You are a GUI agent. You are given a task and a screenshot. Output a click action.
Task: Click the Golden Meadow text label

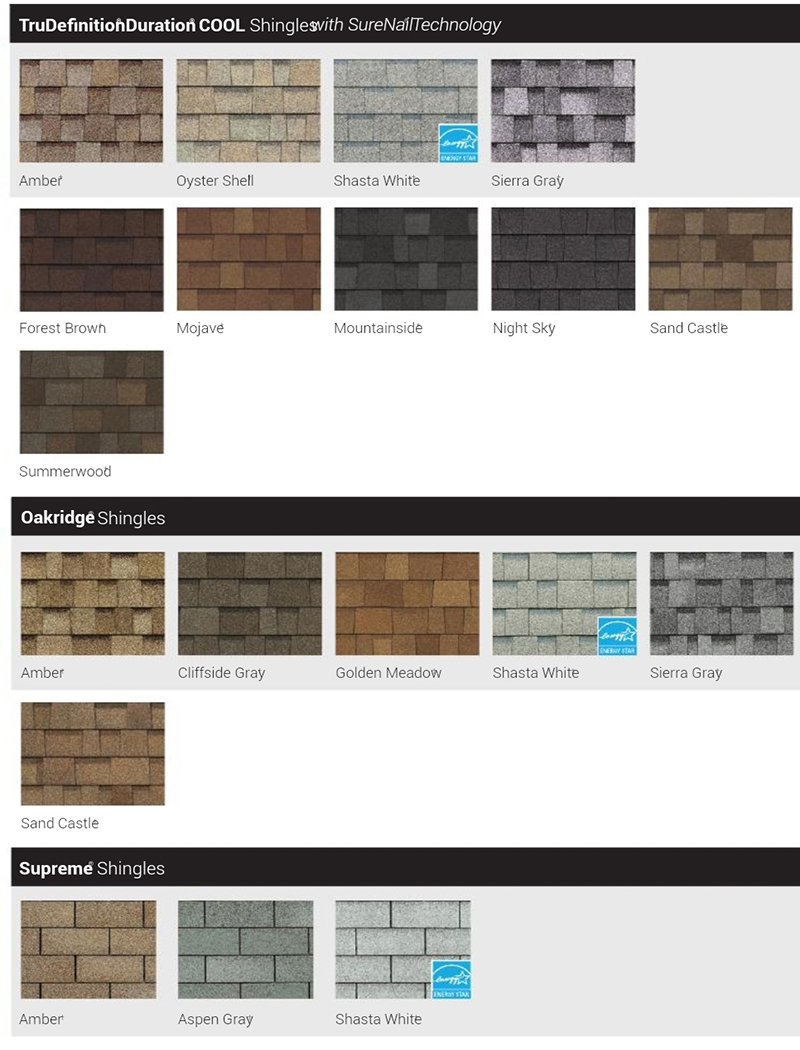coord(388,673)
